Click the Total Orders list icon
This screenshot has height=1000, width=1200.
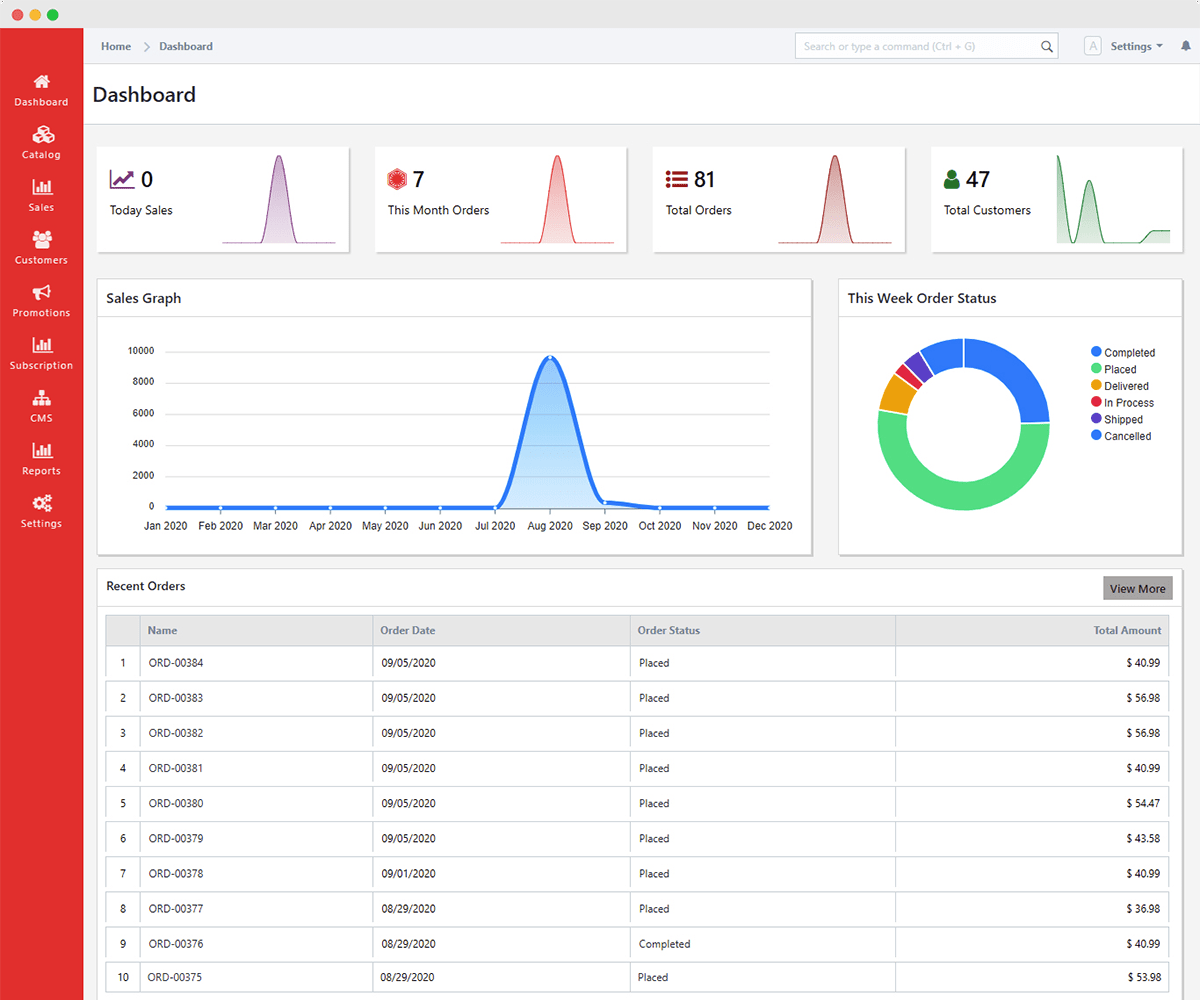tap(677, 180)
